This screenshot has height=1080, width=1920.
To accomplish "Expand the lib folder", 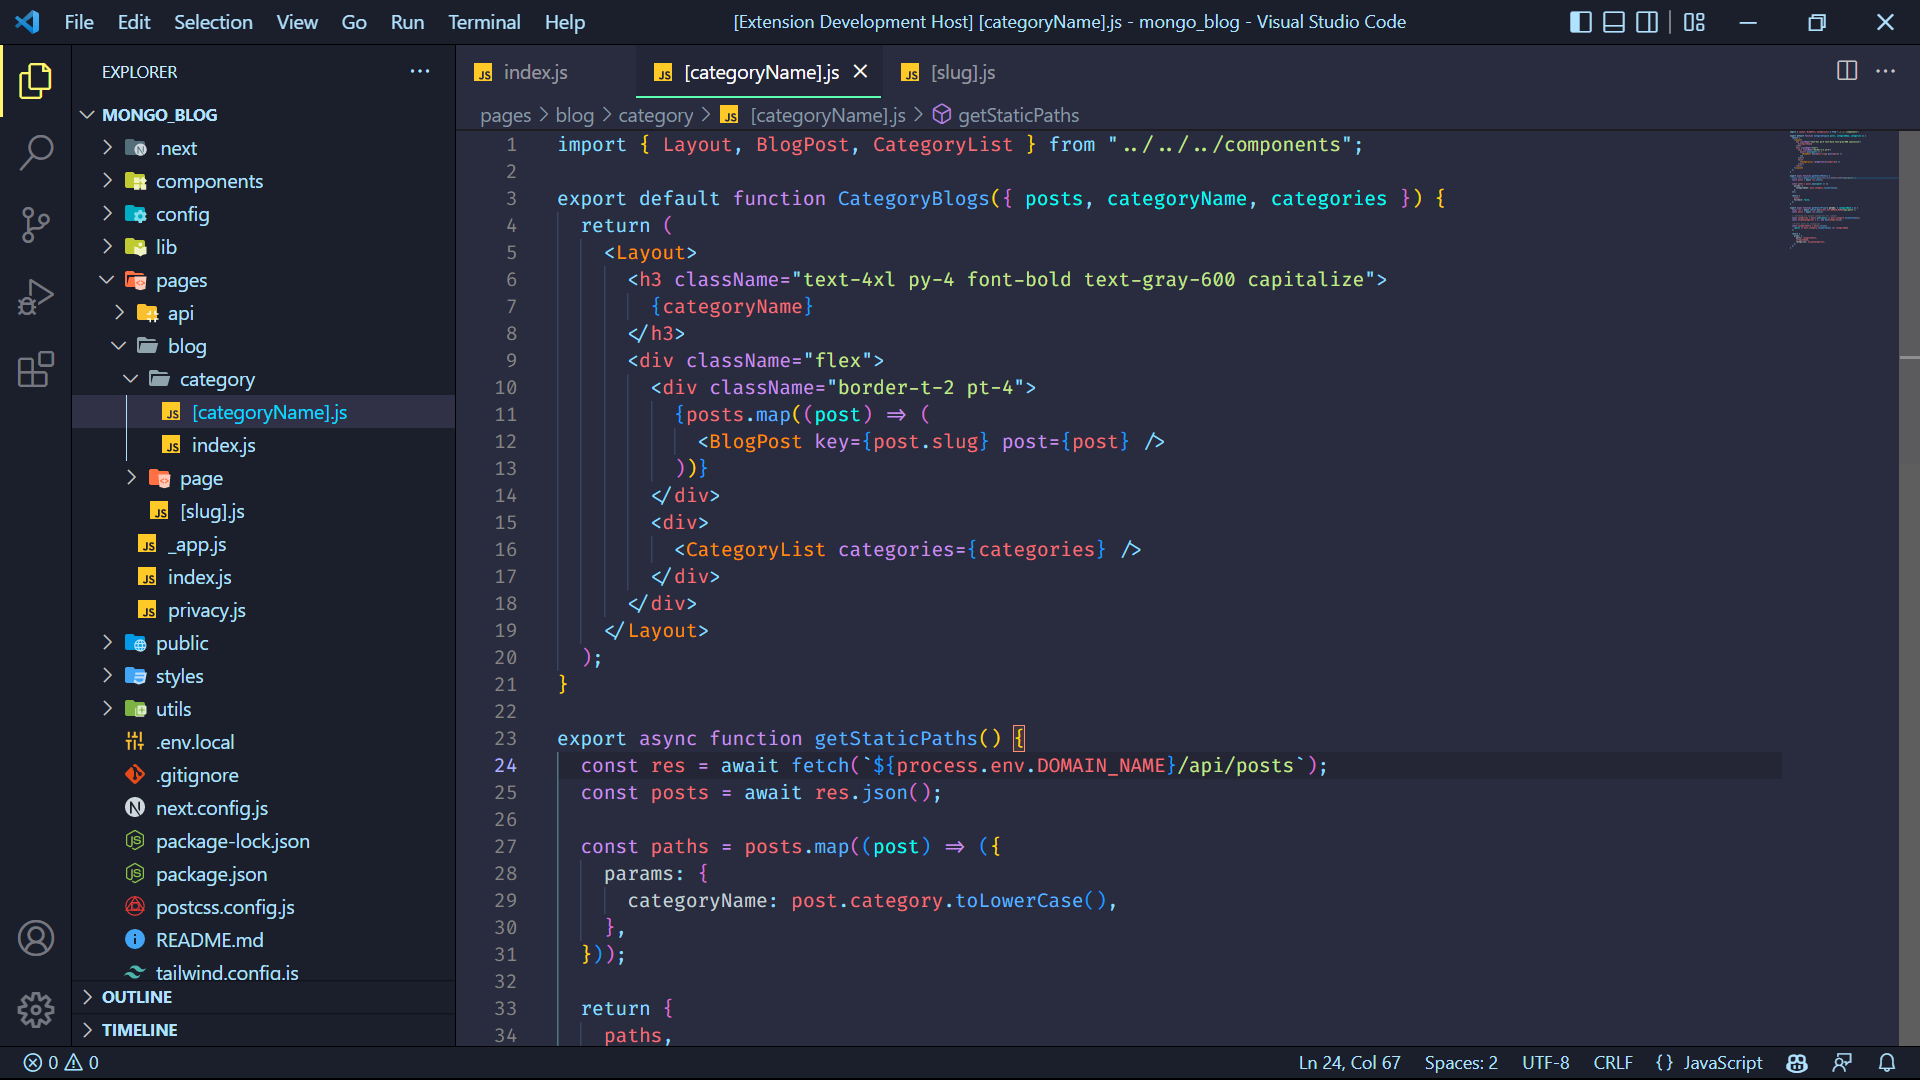I will 166,247.
